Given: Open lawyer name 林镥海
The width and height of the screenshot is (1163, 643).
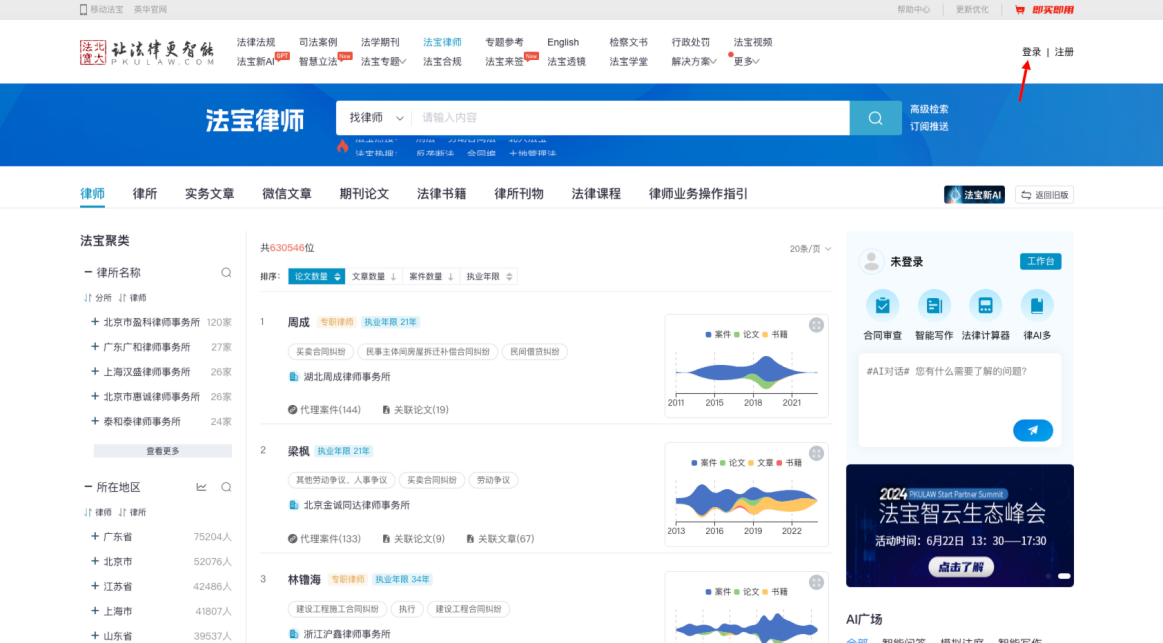Looking at the screenshot, I should 304,579.
